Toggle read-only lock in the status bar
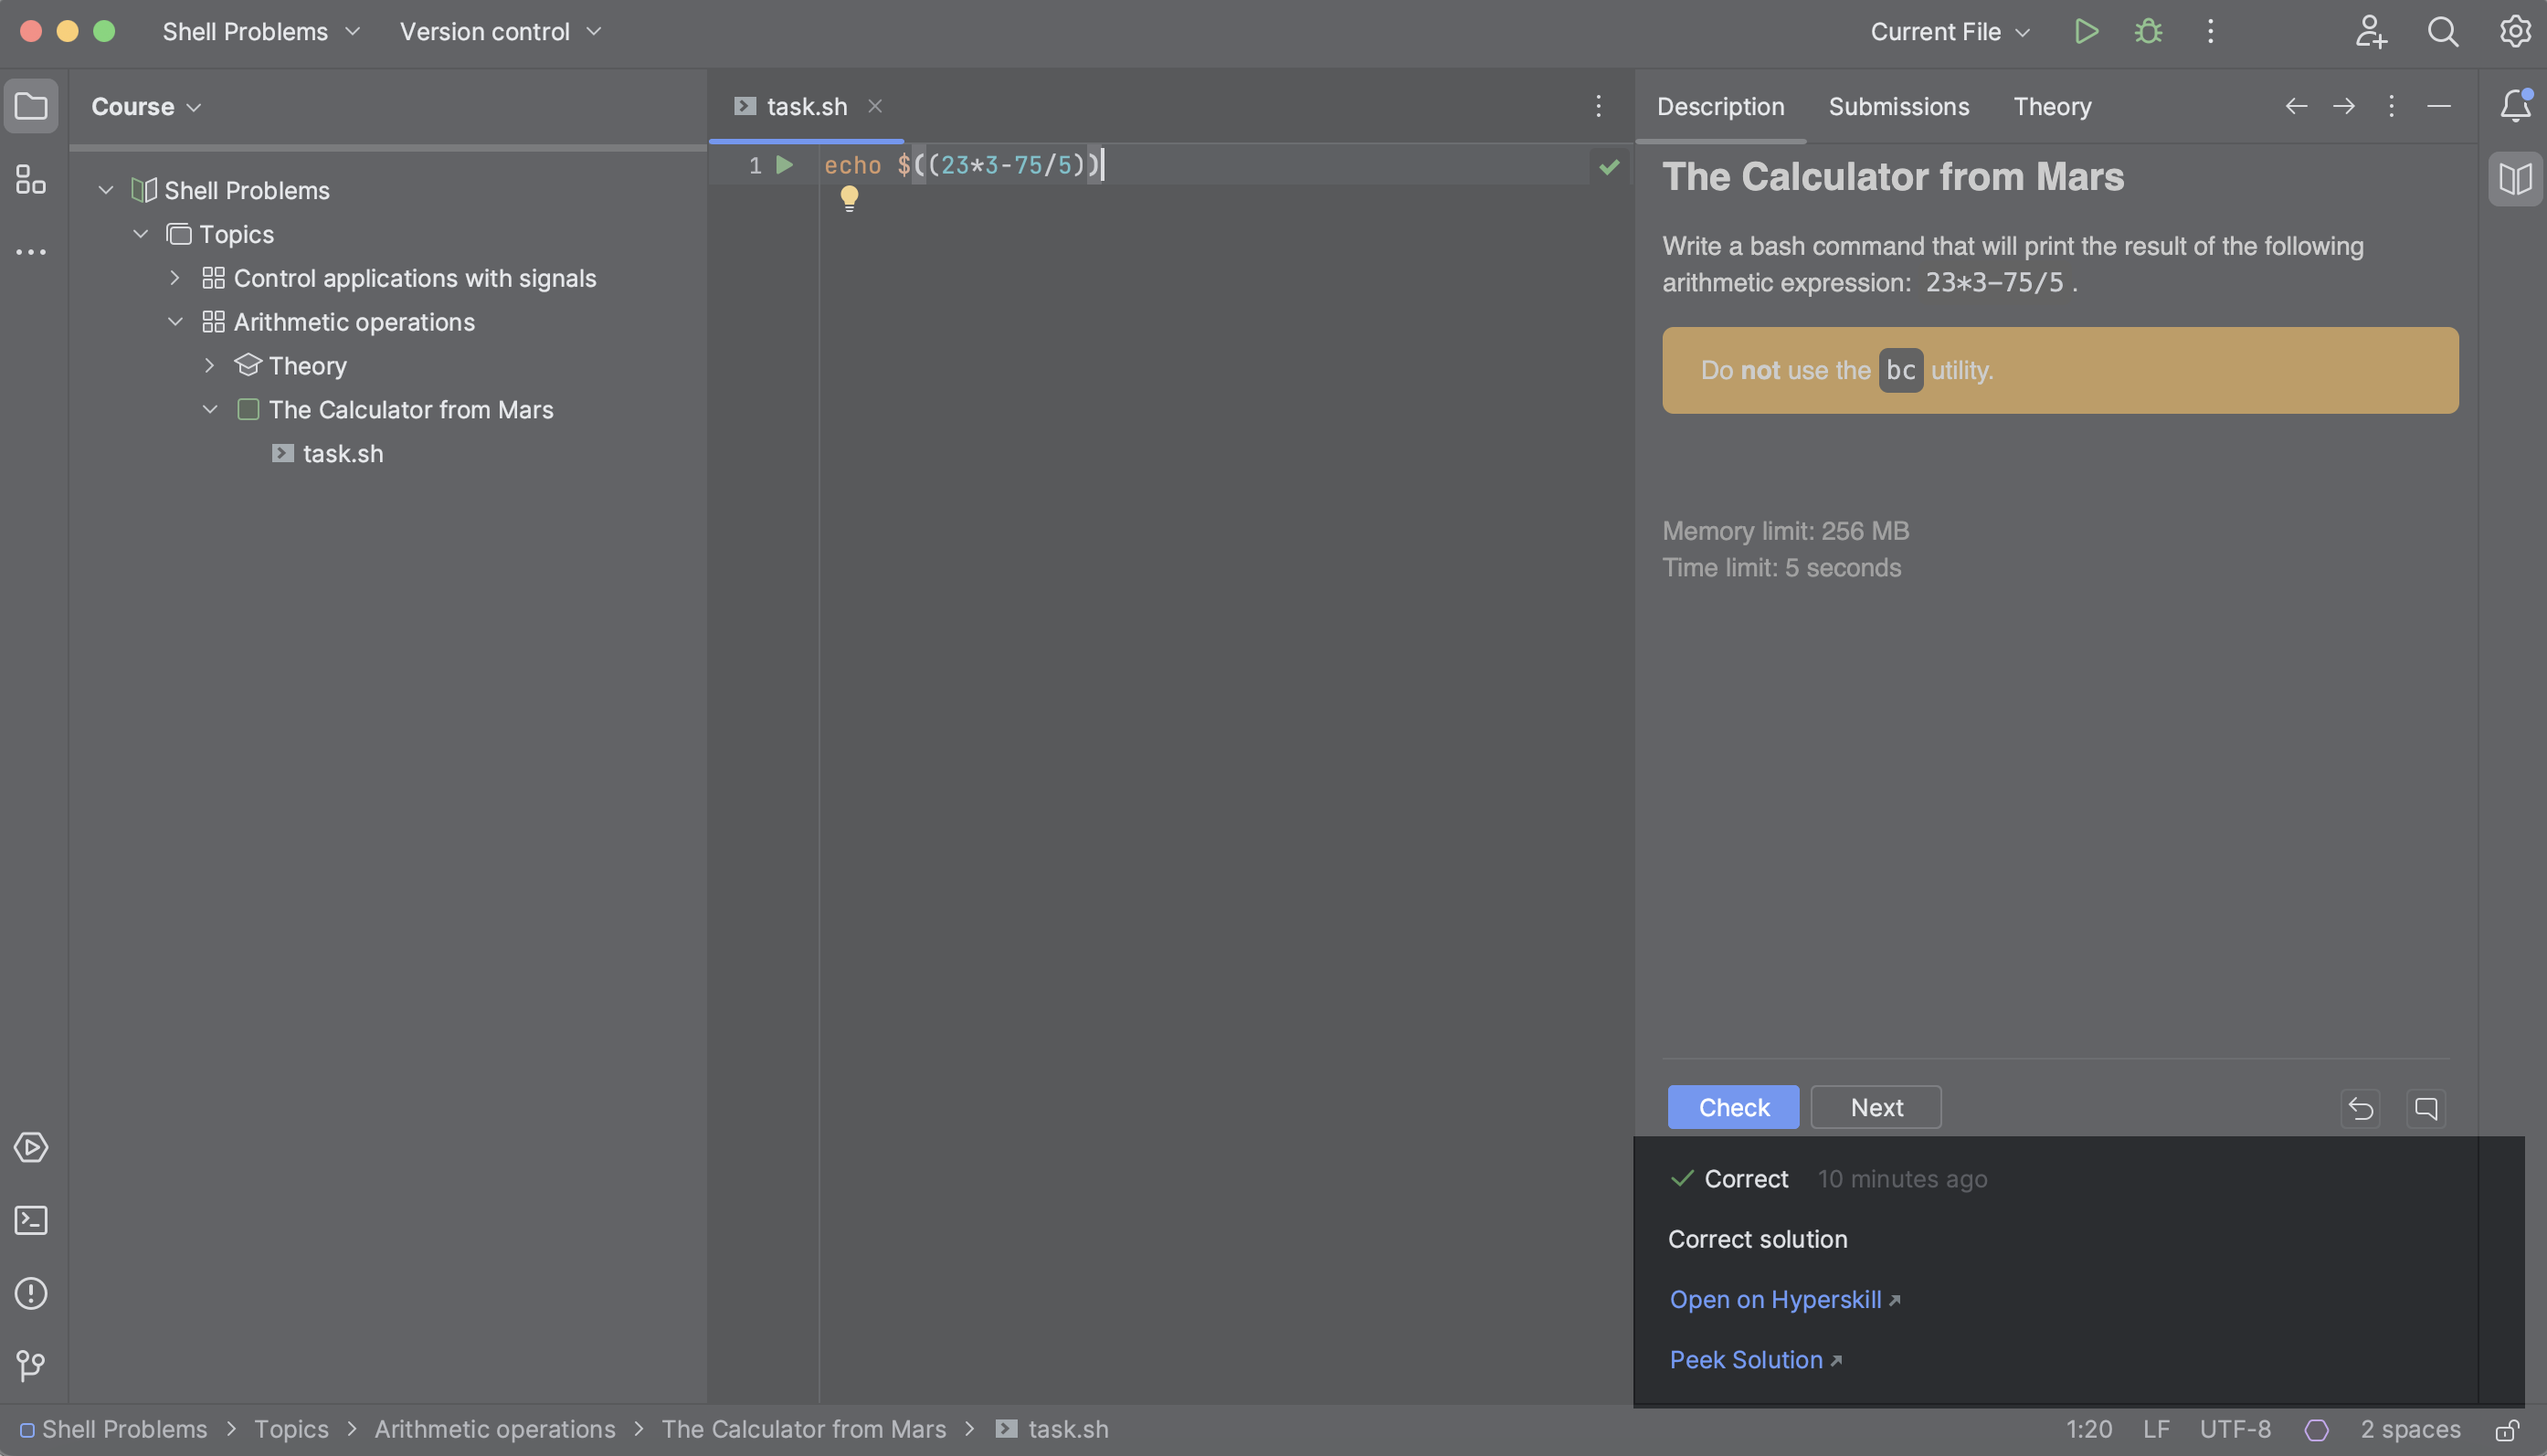The width and height of the screenshot is (2547, 1456). pos(2506,1430)
